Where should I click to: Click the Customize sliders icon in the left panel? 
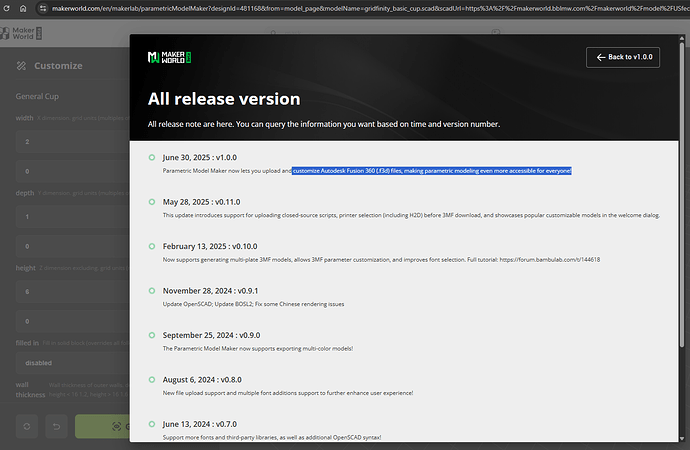pyautogui.click(x=20, y=65)
